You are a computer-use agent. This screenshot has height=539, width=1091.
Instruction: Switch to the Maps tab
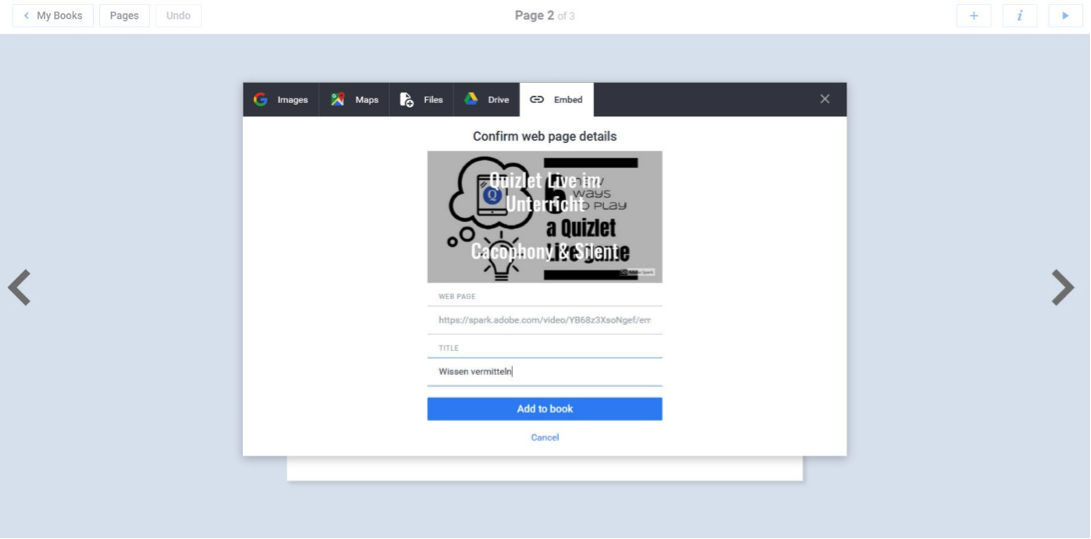tap(354, 99)
